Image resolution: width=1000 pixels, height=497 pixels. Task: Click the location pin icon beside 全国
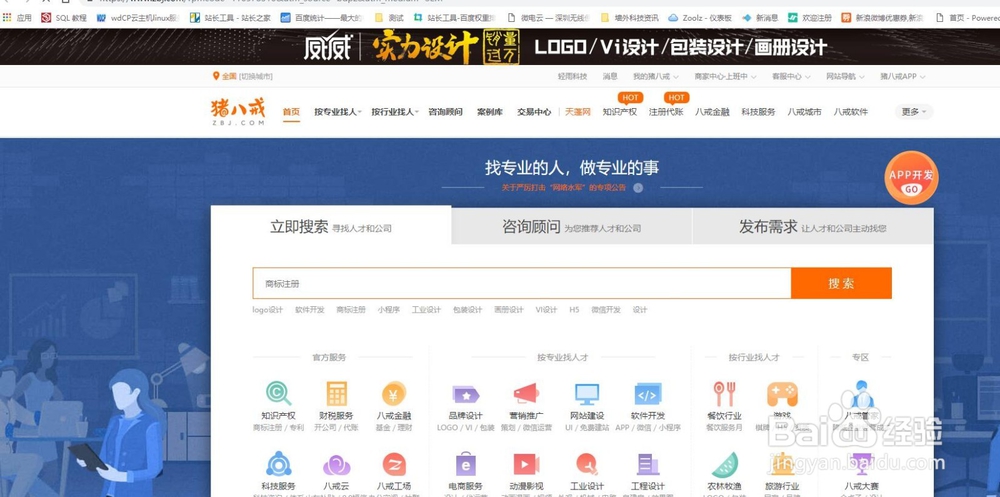click(216, 76)
